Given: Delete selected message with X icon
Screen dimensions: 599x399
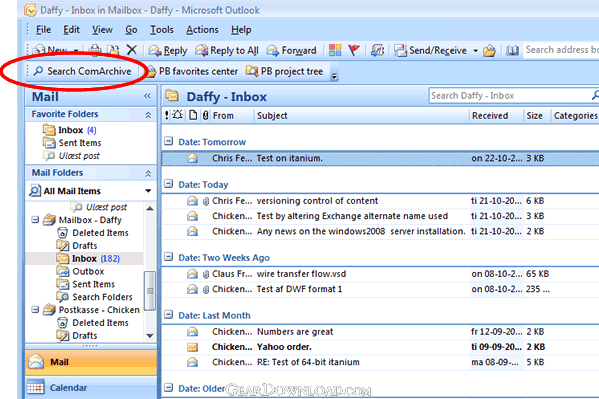Looking at the screenshot, I should tap(131, 50).
